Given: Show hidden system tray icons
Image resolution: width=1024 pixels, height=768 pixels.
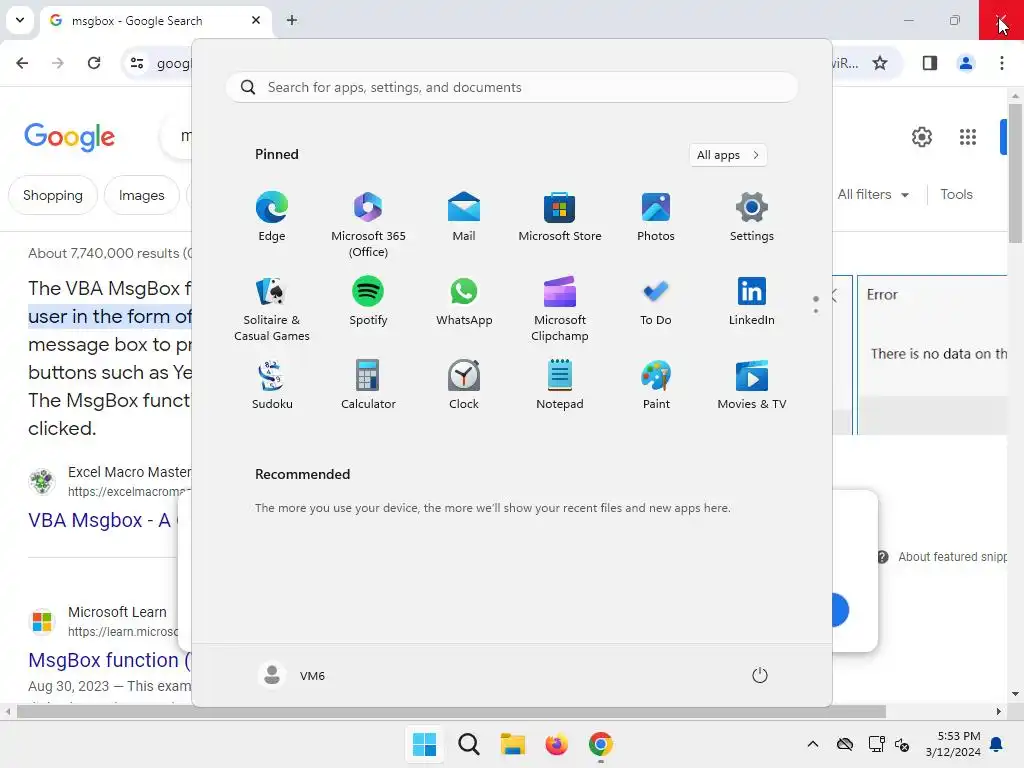Looking at the screenshot, I should point(812,744).
